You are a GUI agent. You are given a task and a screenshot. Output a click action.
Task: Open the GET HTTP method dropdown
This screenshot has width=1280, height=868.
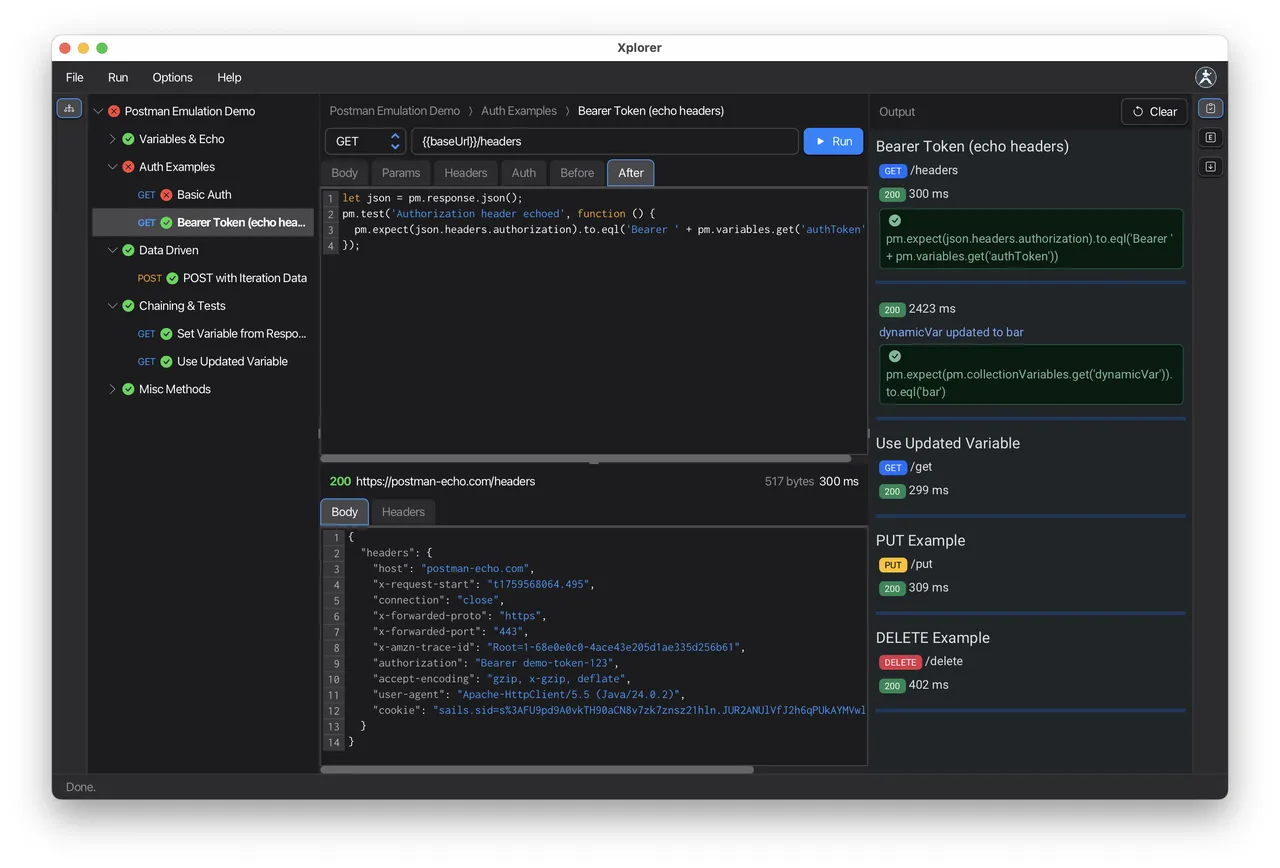[x=366, y=141]
